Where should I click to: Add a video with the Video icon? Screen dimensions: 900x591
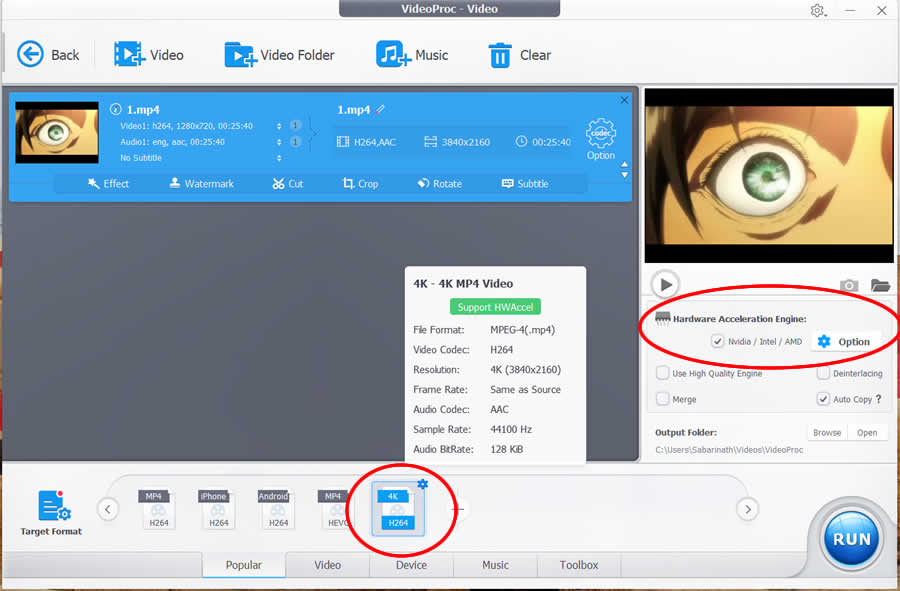point(129,54)
